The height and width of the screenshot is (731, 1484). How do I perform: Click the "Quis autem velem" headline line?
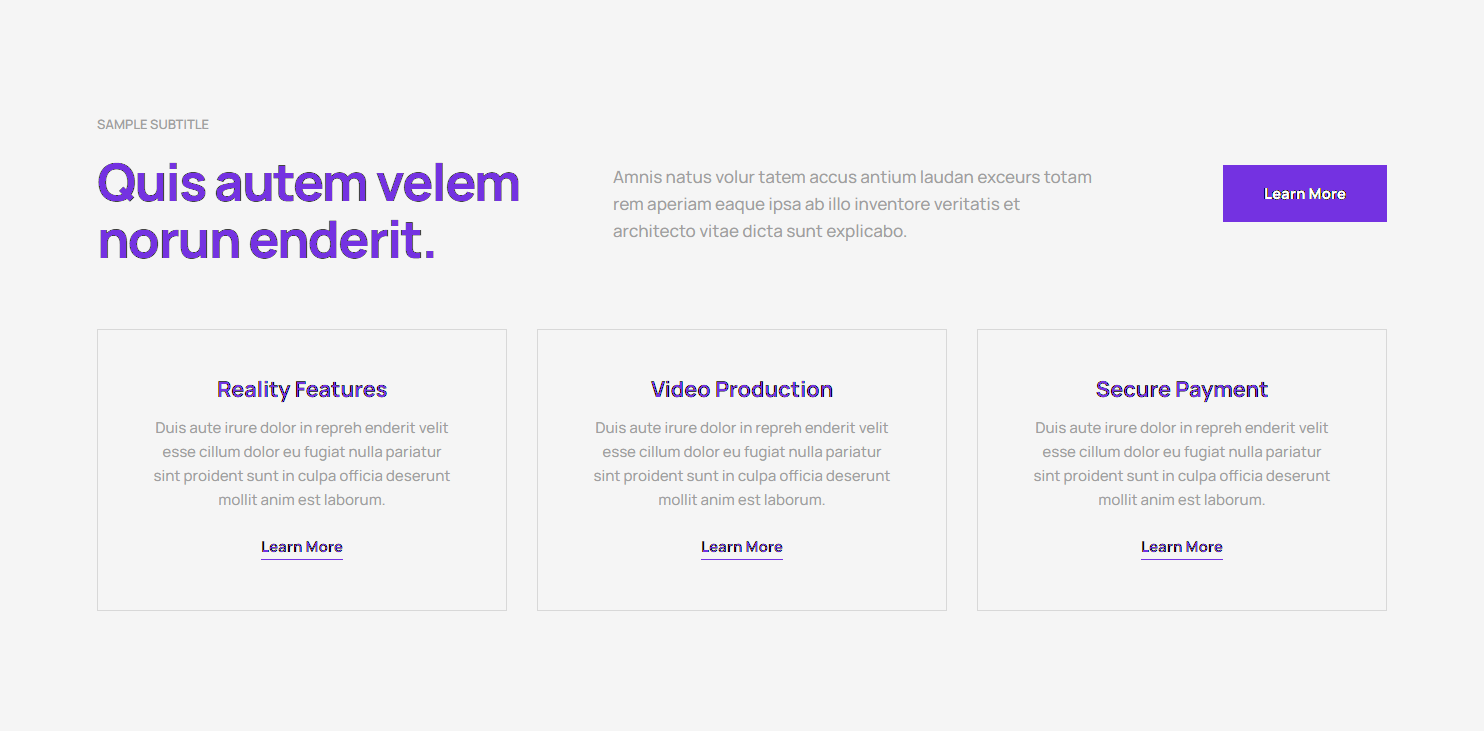pyautogui.click(x=308, y=183)
